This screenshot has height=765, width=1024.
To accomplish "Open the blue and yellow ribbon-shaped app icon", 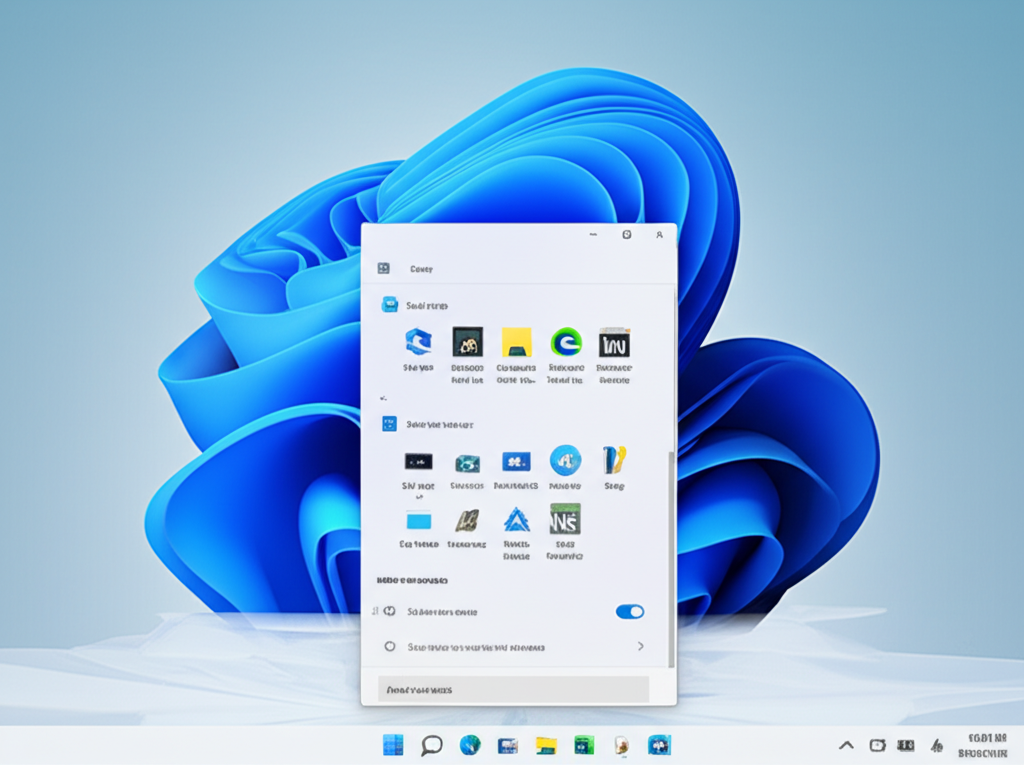I will (615, 460).
